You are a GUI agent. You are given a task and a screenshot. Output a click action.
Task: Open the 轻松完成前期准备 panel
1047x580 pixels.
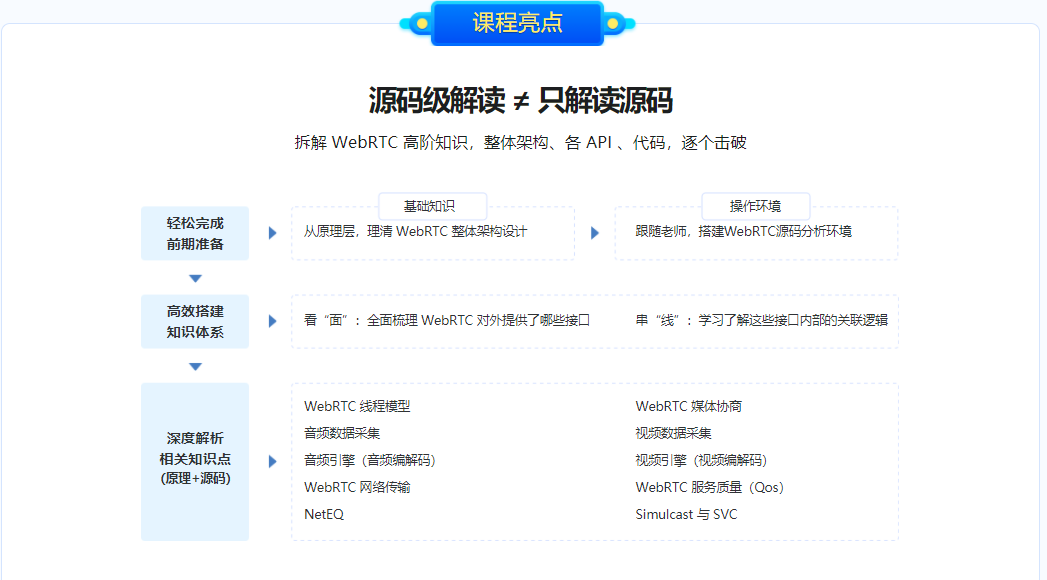pos(195,232)
